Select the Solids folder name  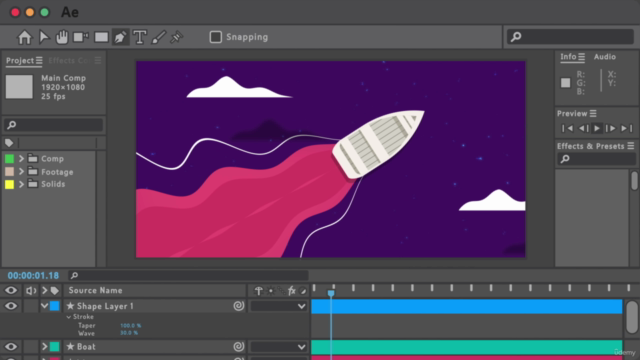click(53, 184)
